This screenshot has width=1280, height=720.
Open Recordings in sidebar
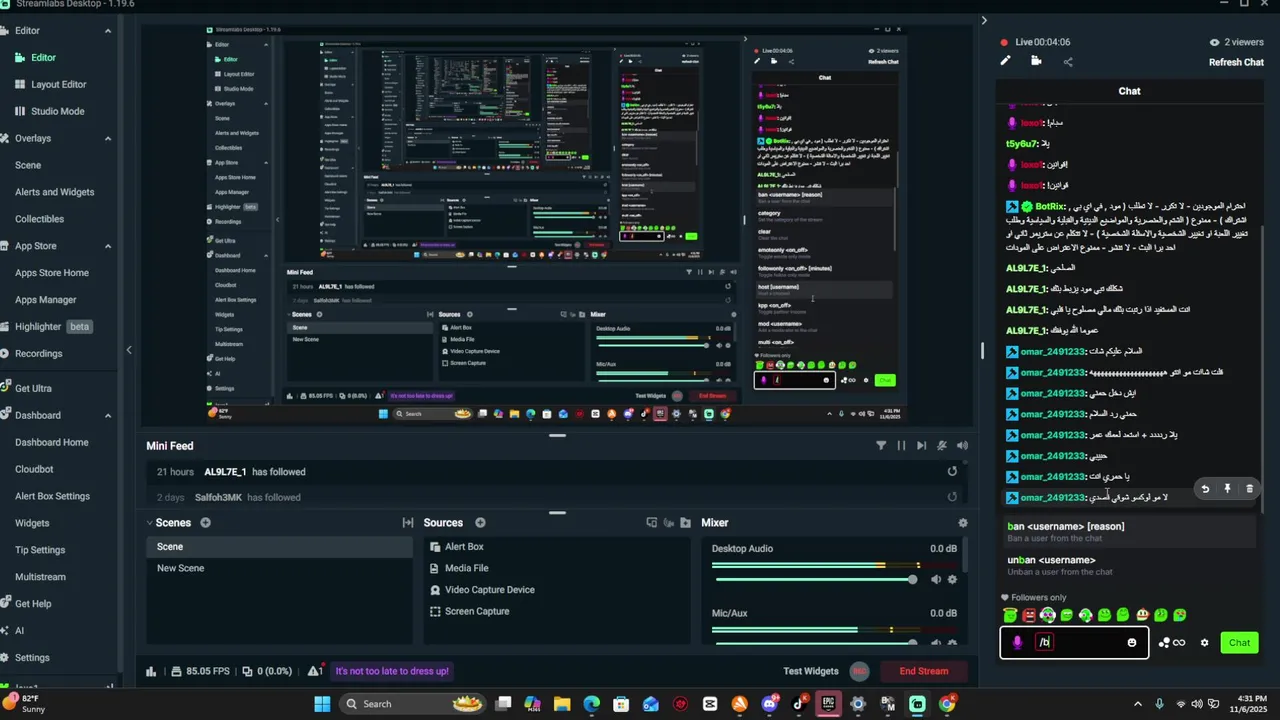38,353
